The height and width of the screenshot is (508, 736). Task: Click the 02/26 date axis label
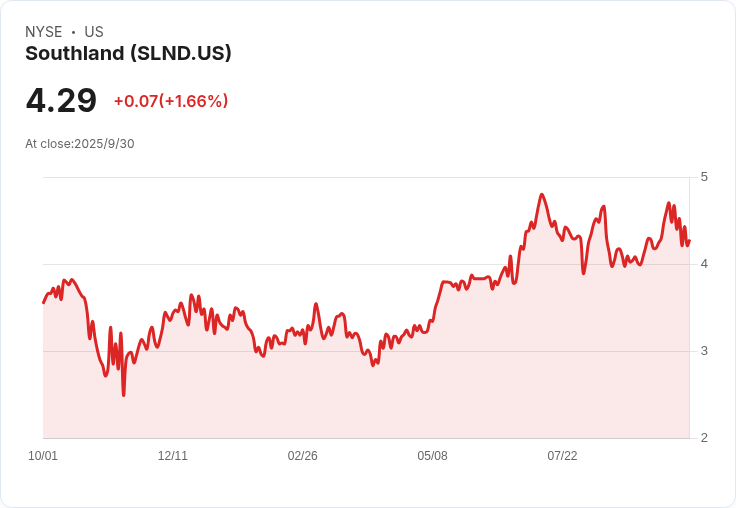(x=302, y=456)
